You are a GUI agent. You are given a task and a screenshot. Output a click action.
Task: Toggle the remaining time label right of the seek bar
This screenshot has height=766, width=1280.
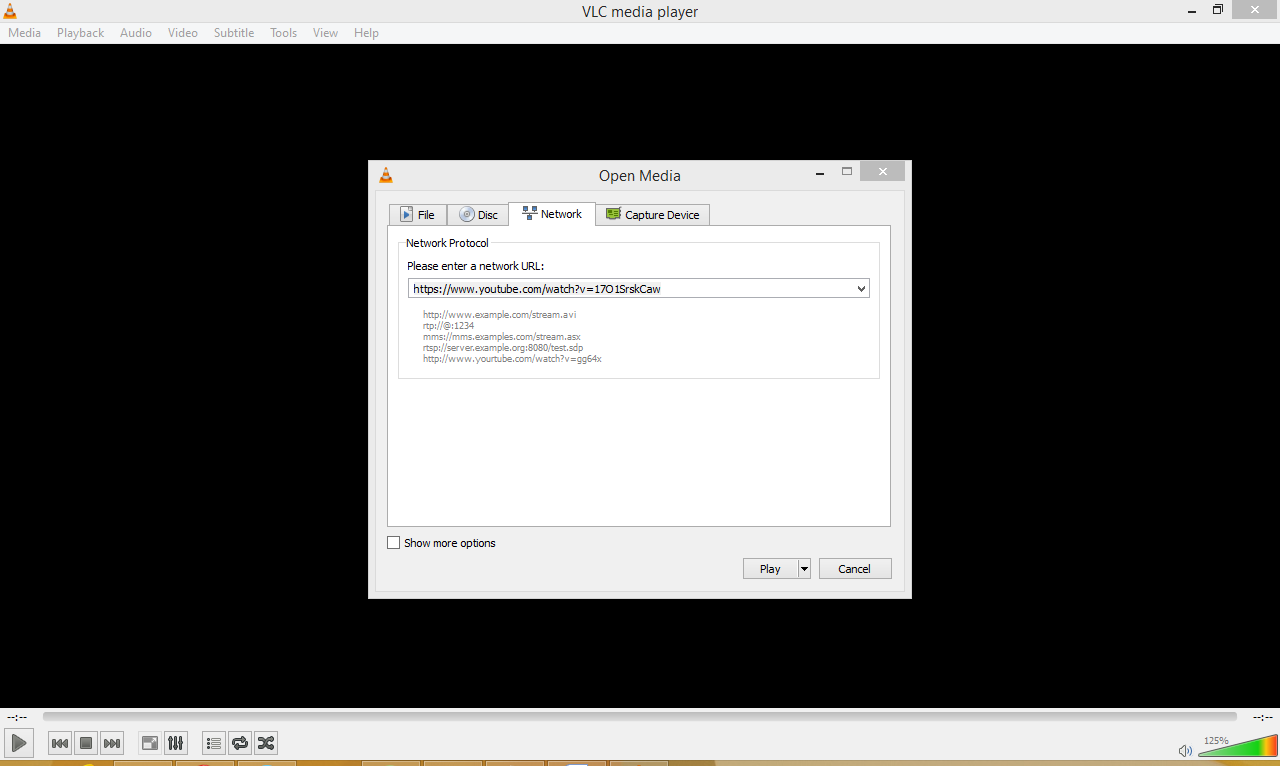point(1262,716)
